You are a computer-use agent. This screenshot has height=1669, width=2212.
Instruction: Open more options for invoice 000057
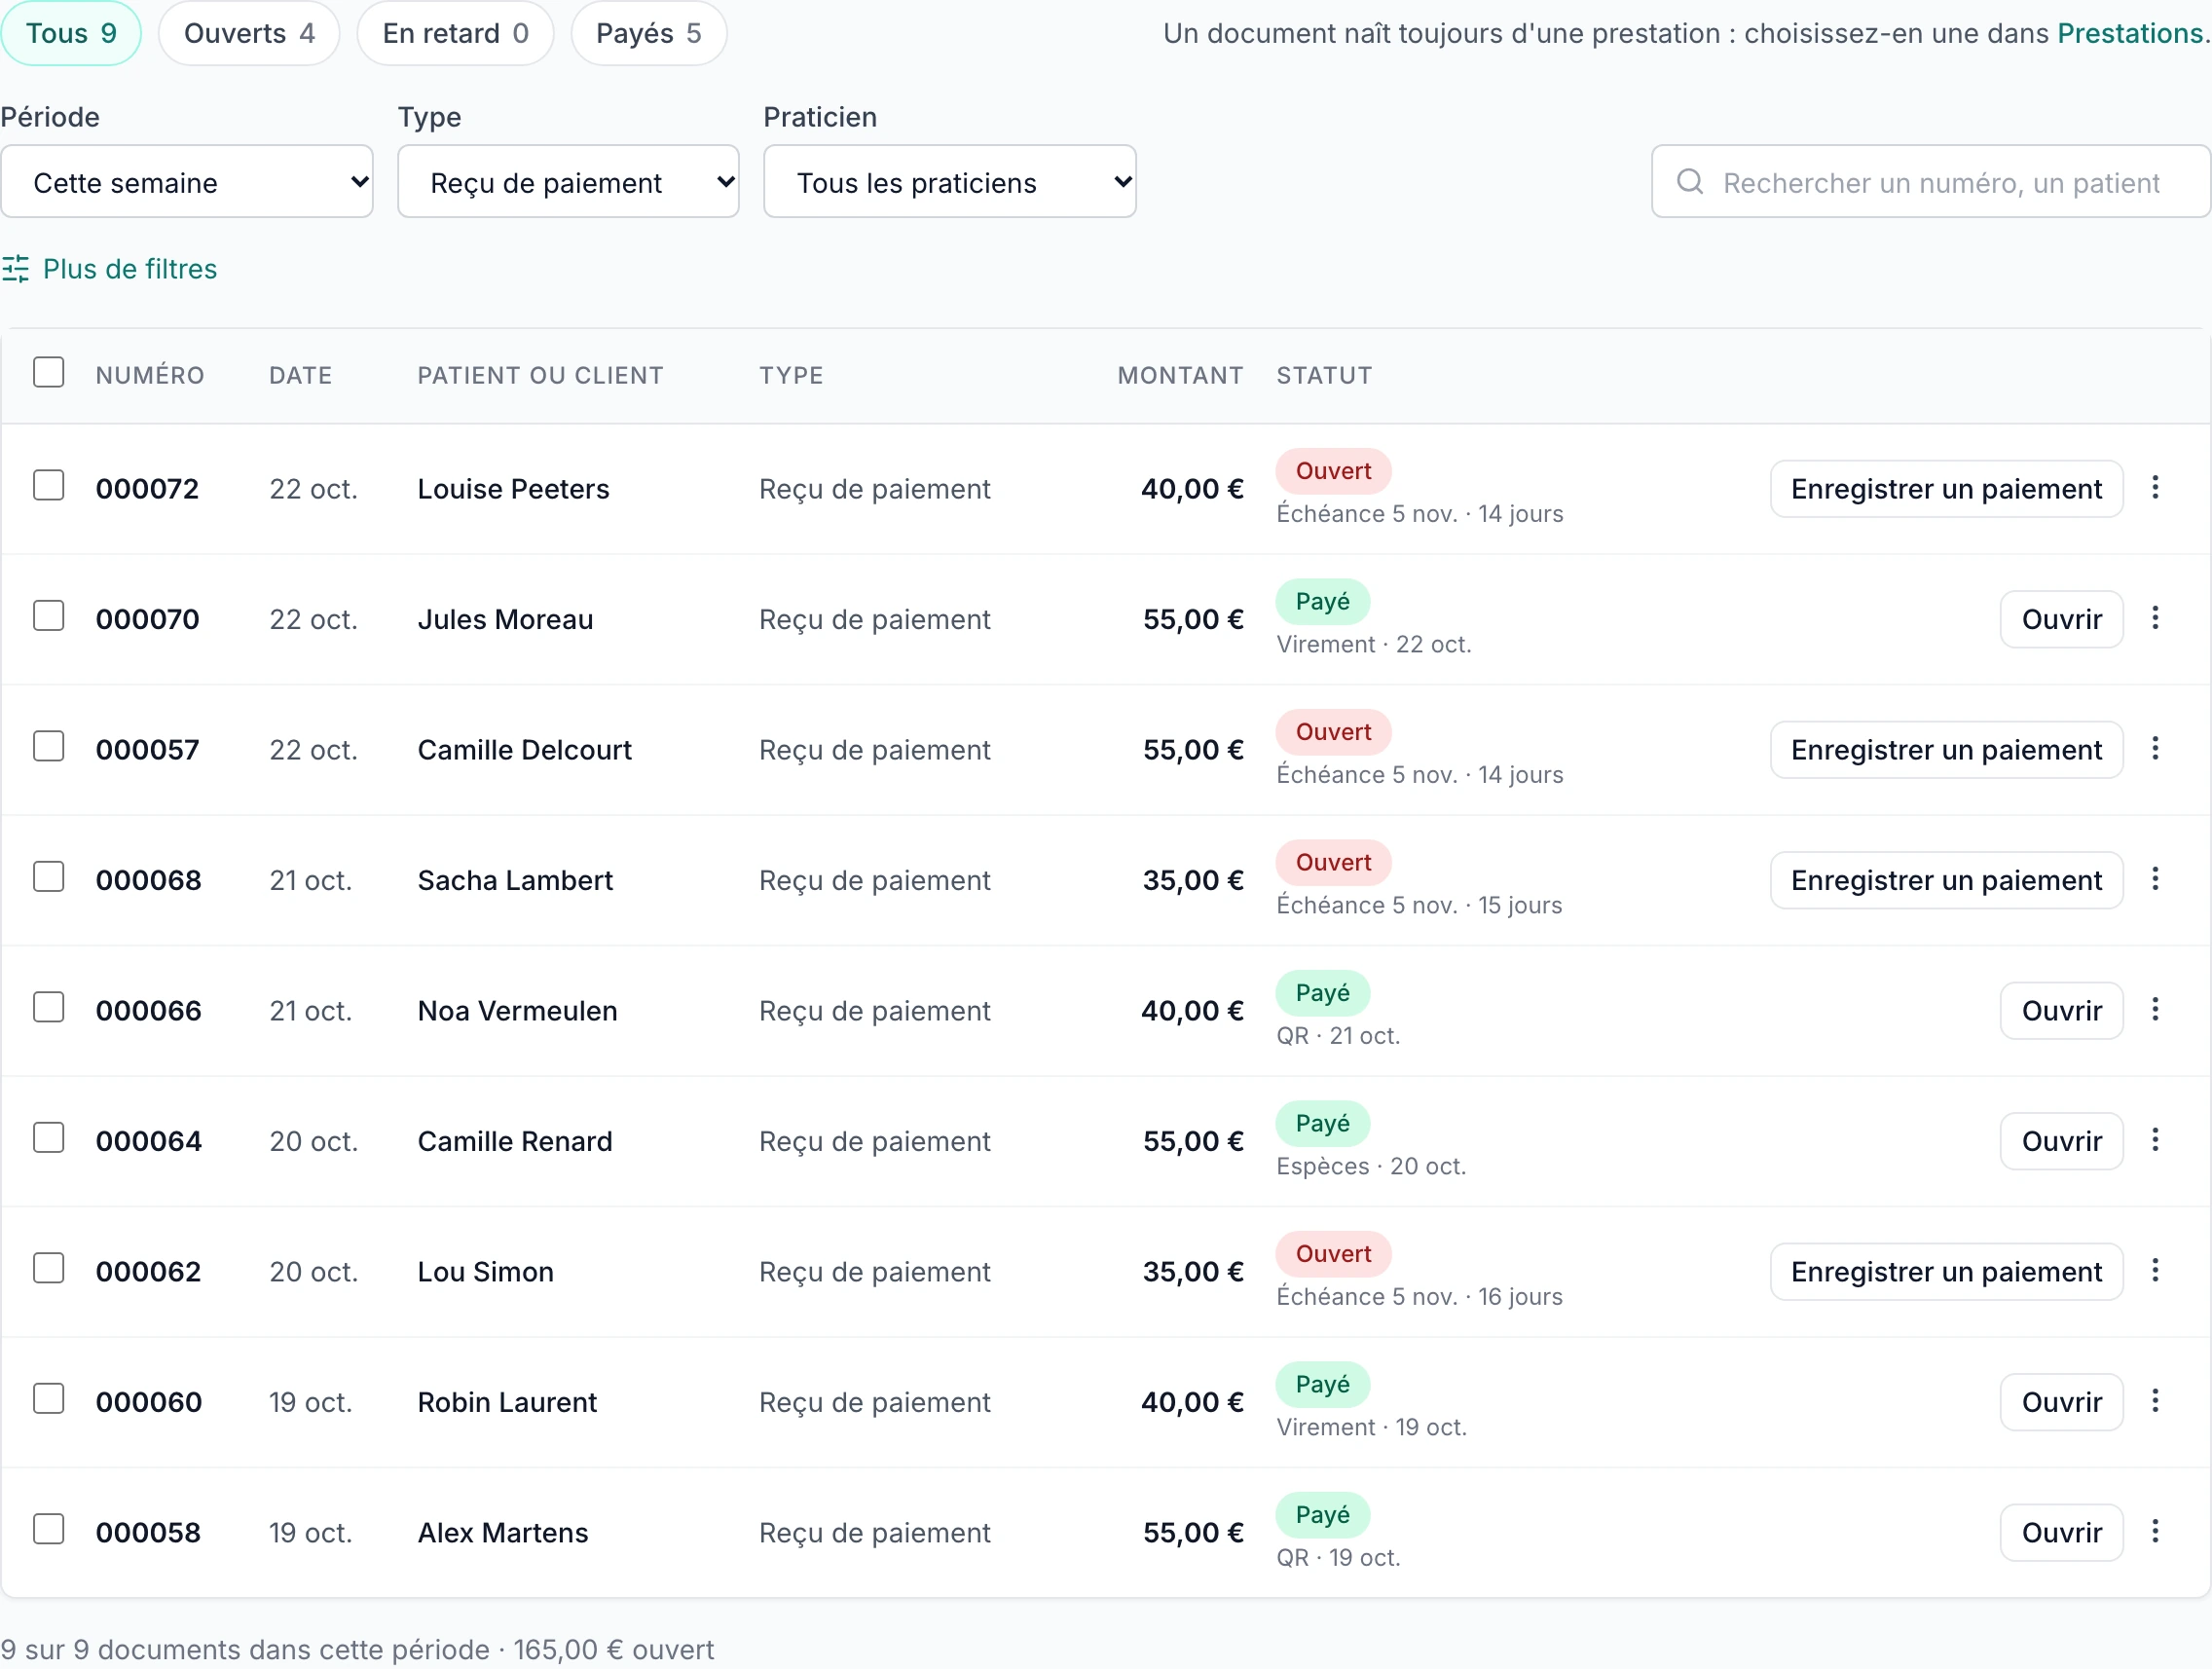coord(2155,749)
